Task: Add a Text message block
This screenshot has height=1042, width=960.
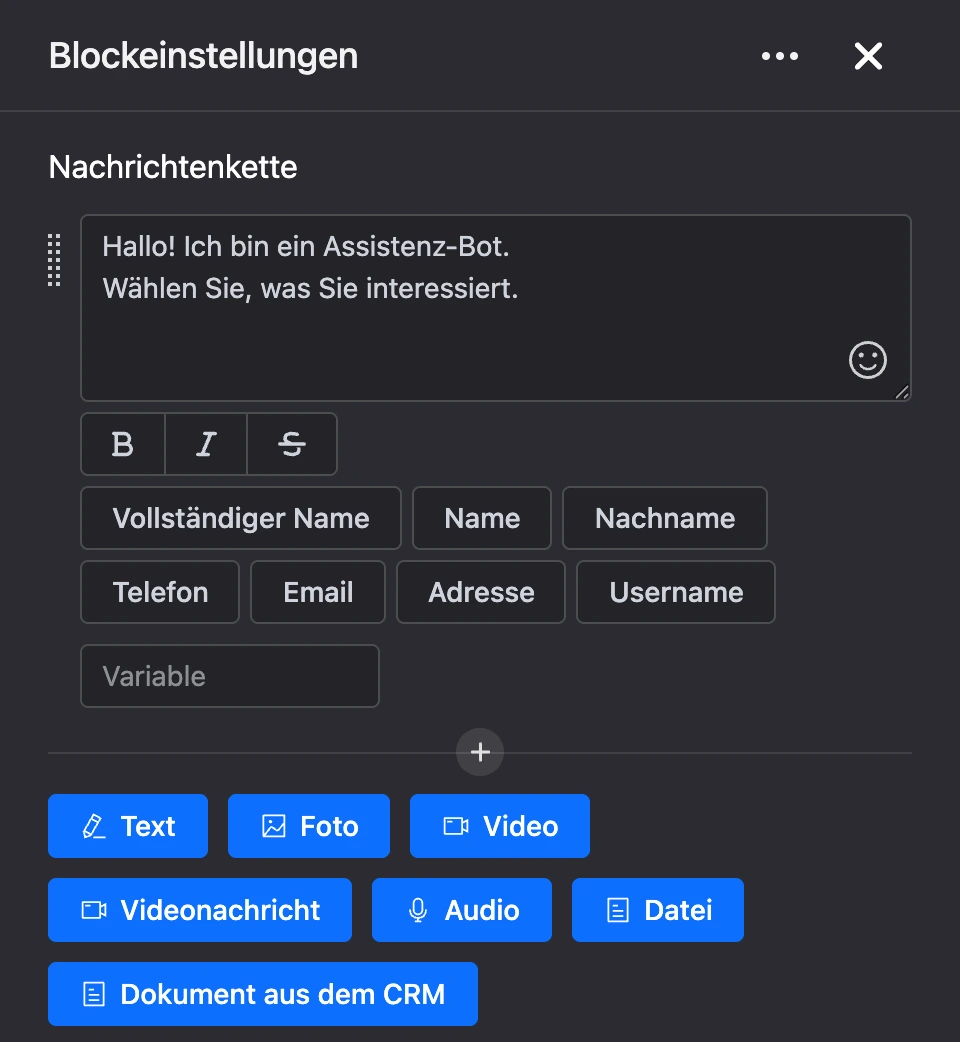Action: click(128, 826)
